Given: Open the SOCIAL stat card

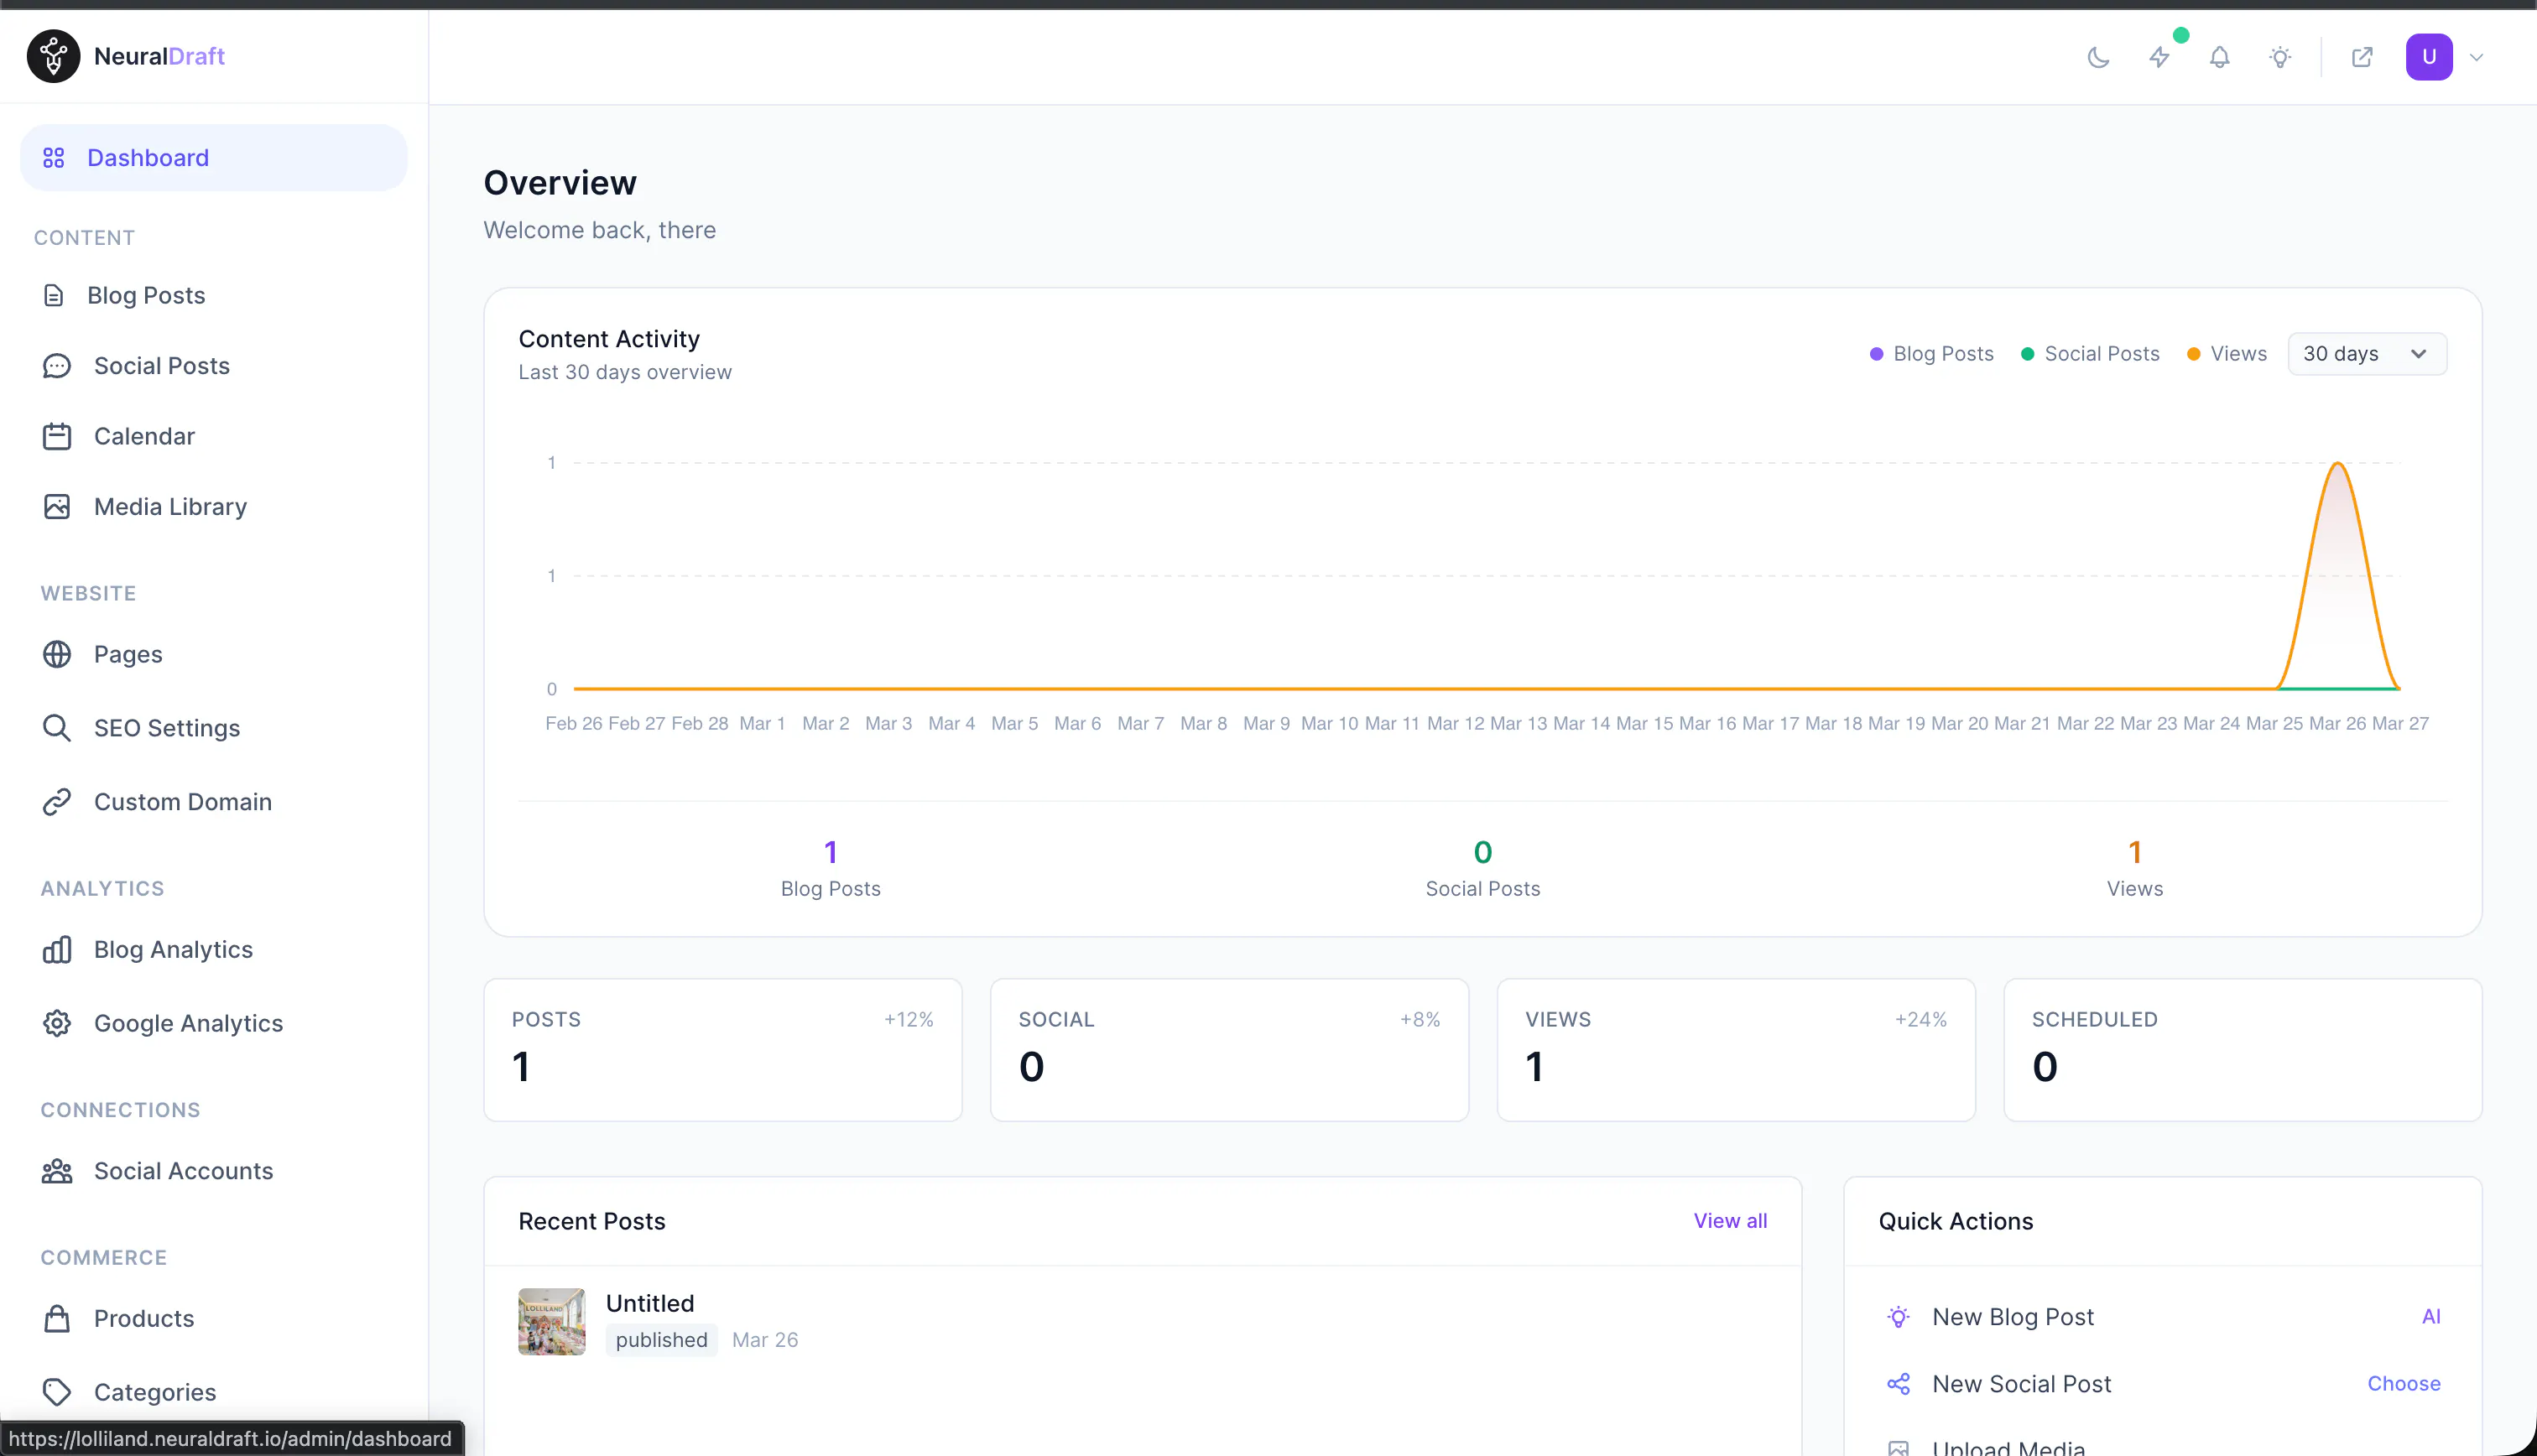Looking at the screenshot, I should pyautogui.click(x=1229, y=1050).
